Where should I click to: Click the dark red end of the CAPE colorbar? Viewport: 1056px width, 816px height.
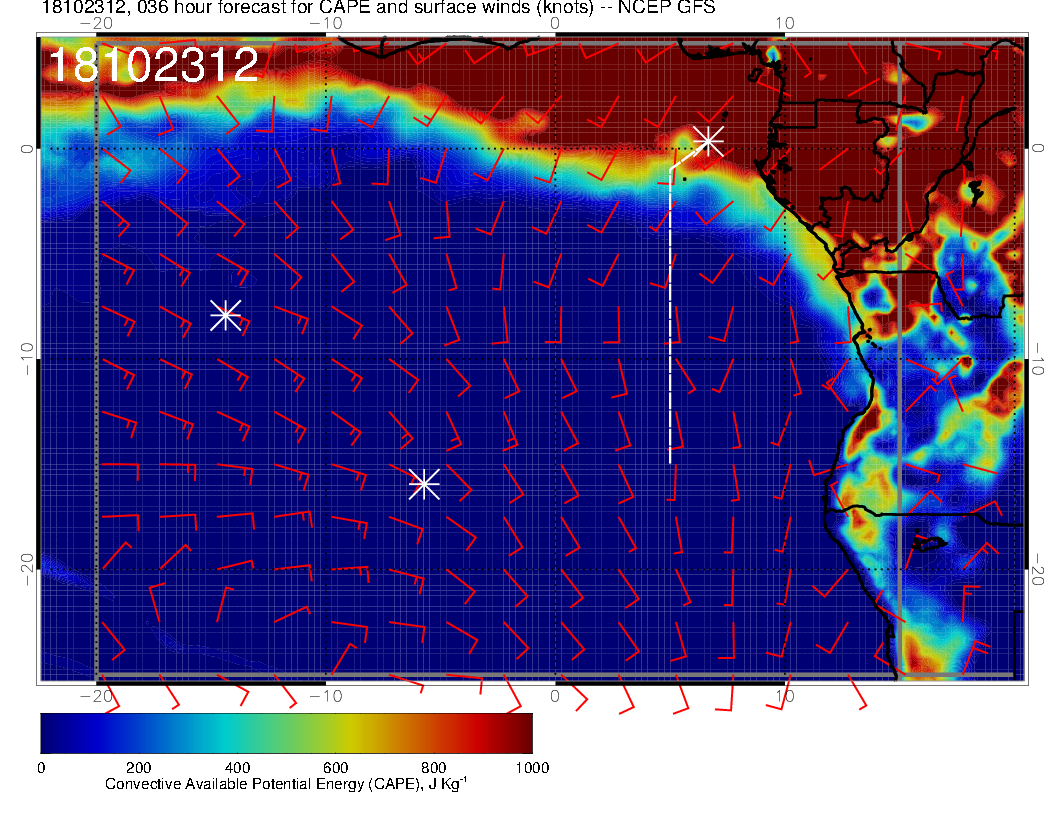[522, 733]
